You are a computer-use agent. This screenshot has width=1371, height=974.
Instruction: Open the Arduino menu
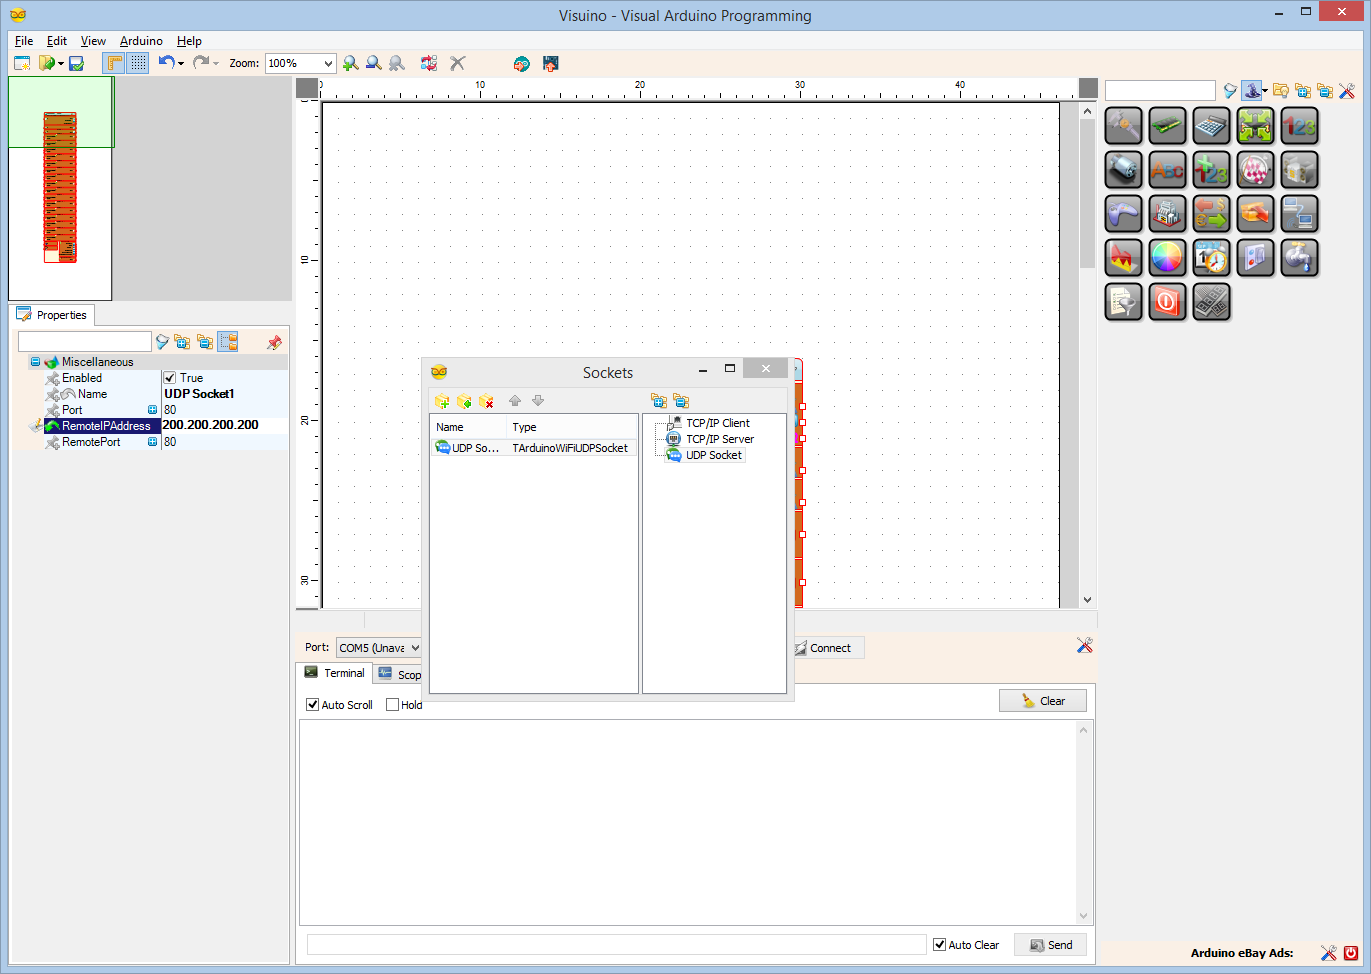[x=141, y=41]
